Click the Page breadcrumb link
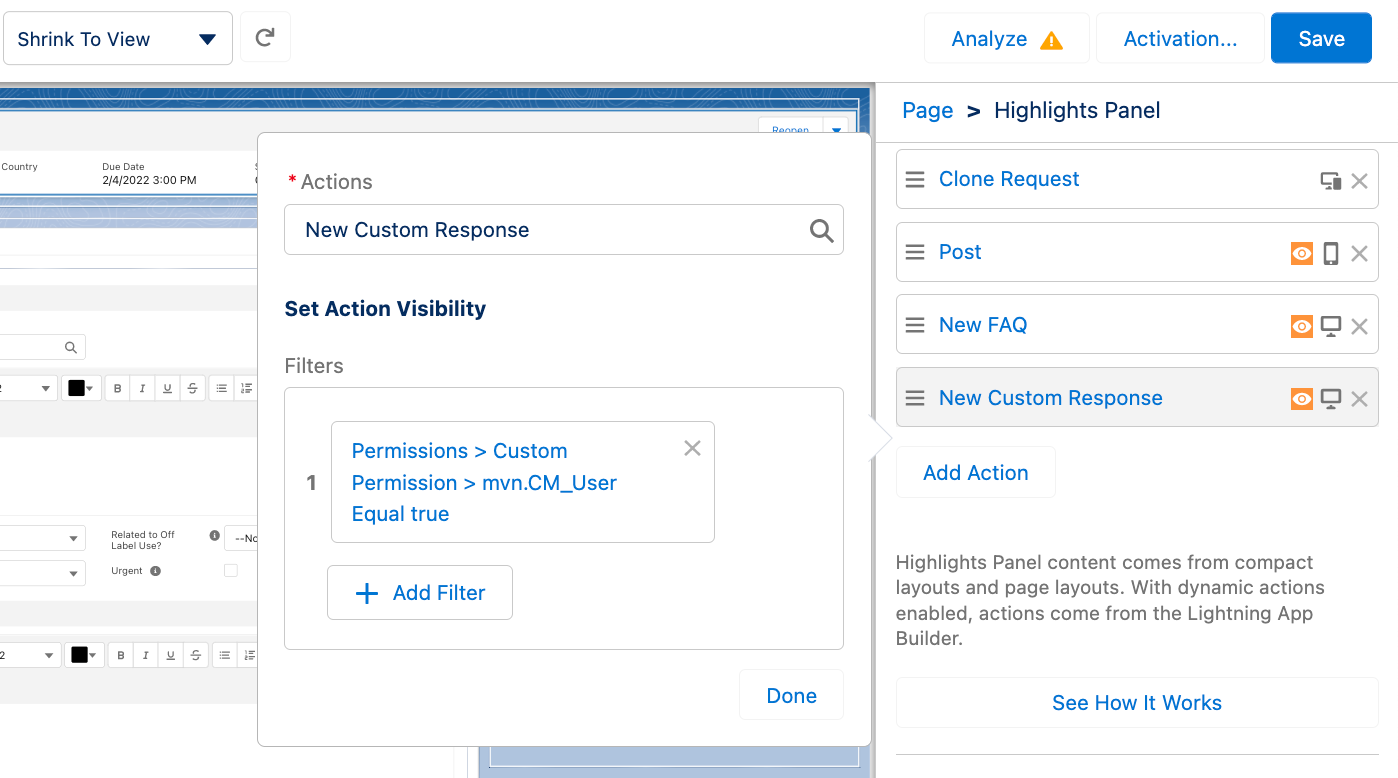The image size is (1398, 778). pyautogui.click(x=927, y=111)
